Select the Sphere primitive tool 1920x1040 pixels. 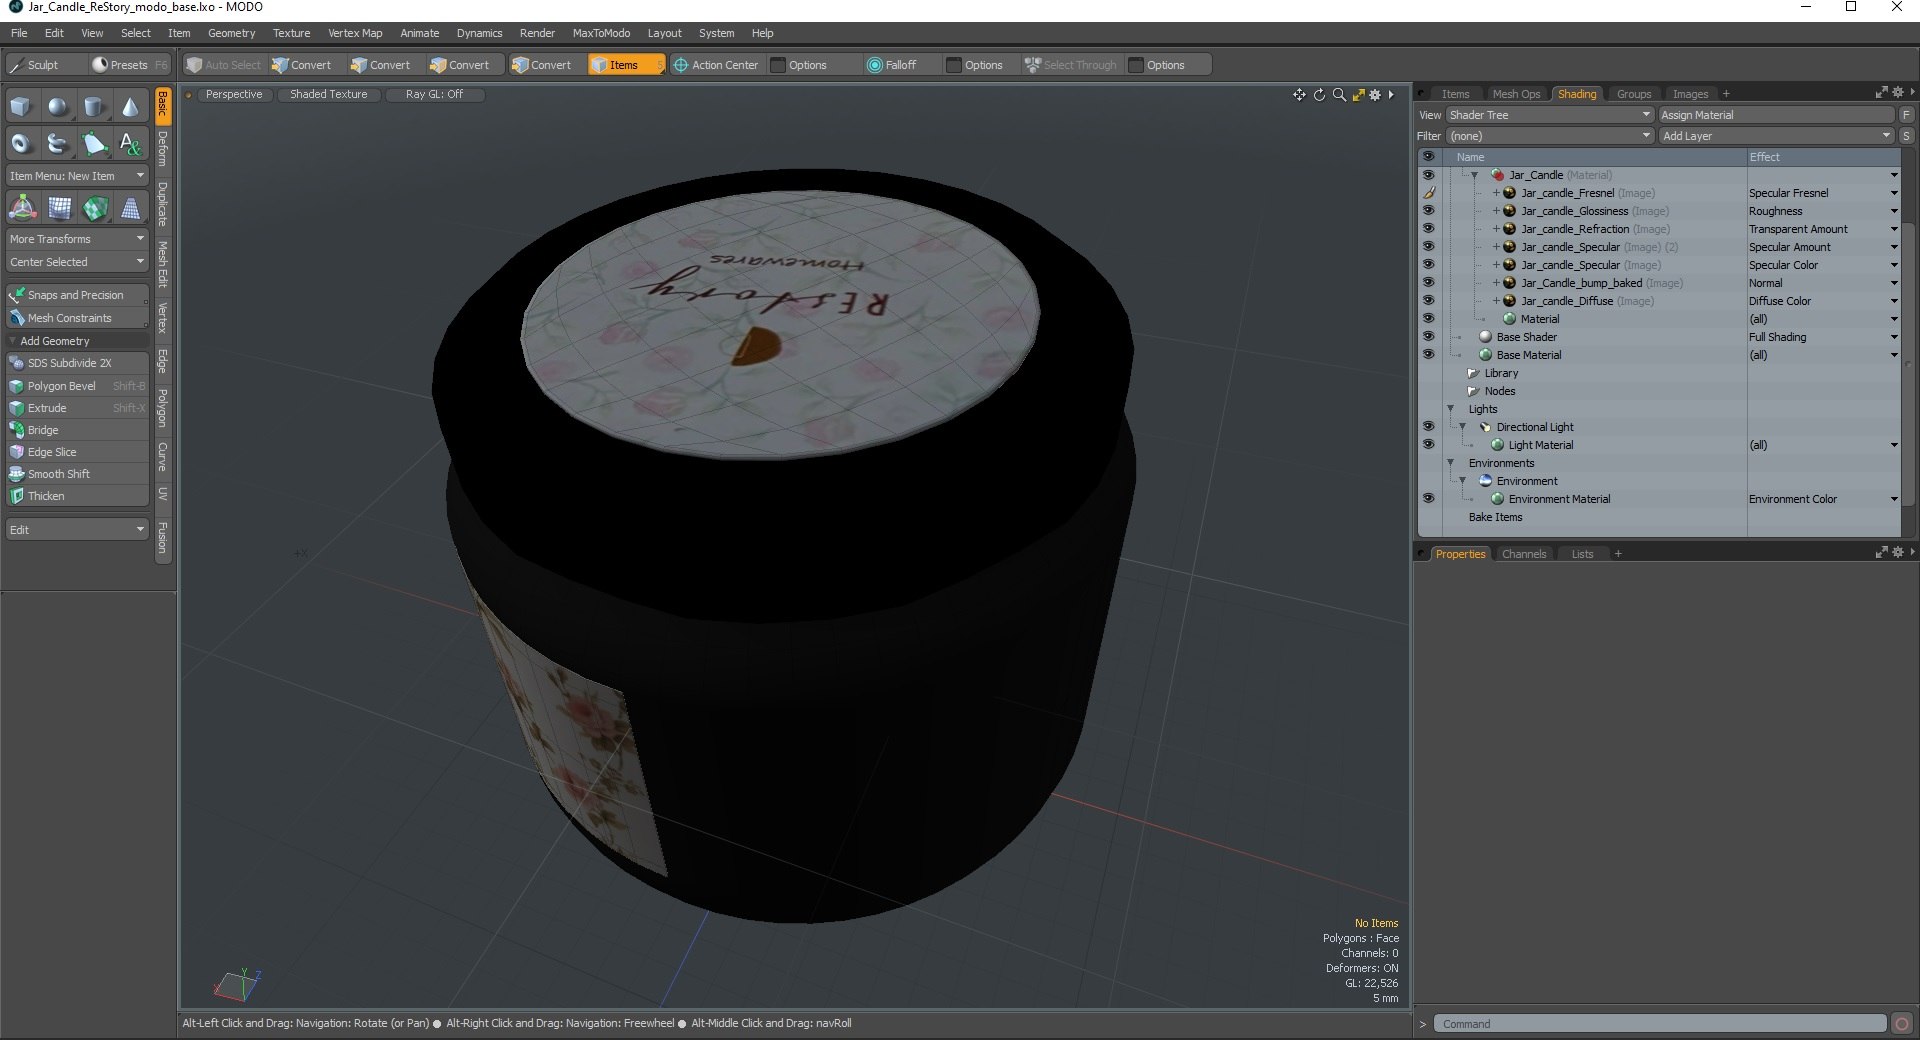(x=58, y=107)
